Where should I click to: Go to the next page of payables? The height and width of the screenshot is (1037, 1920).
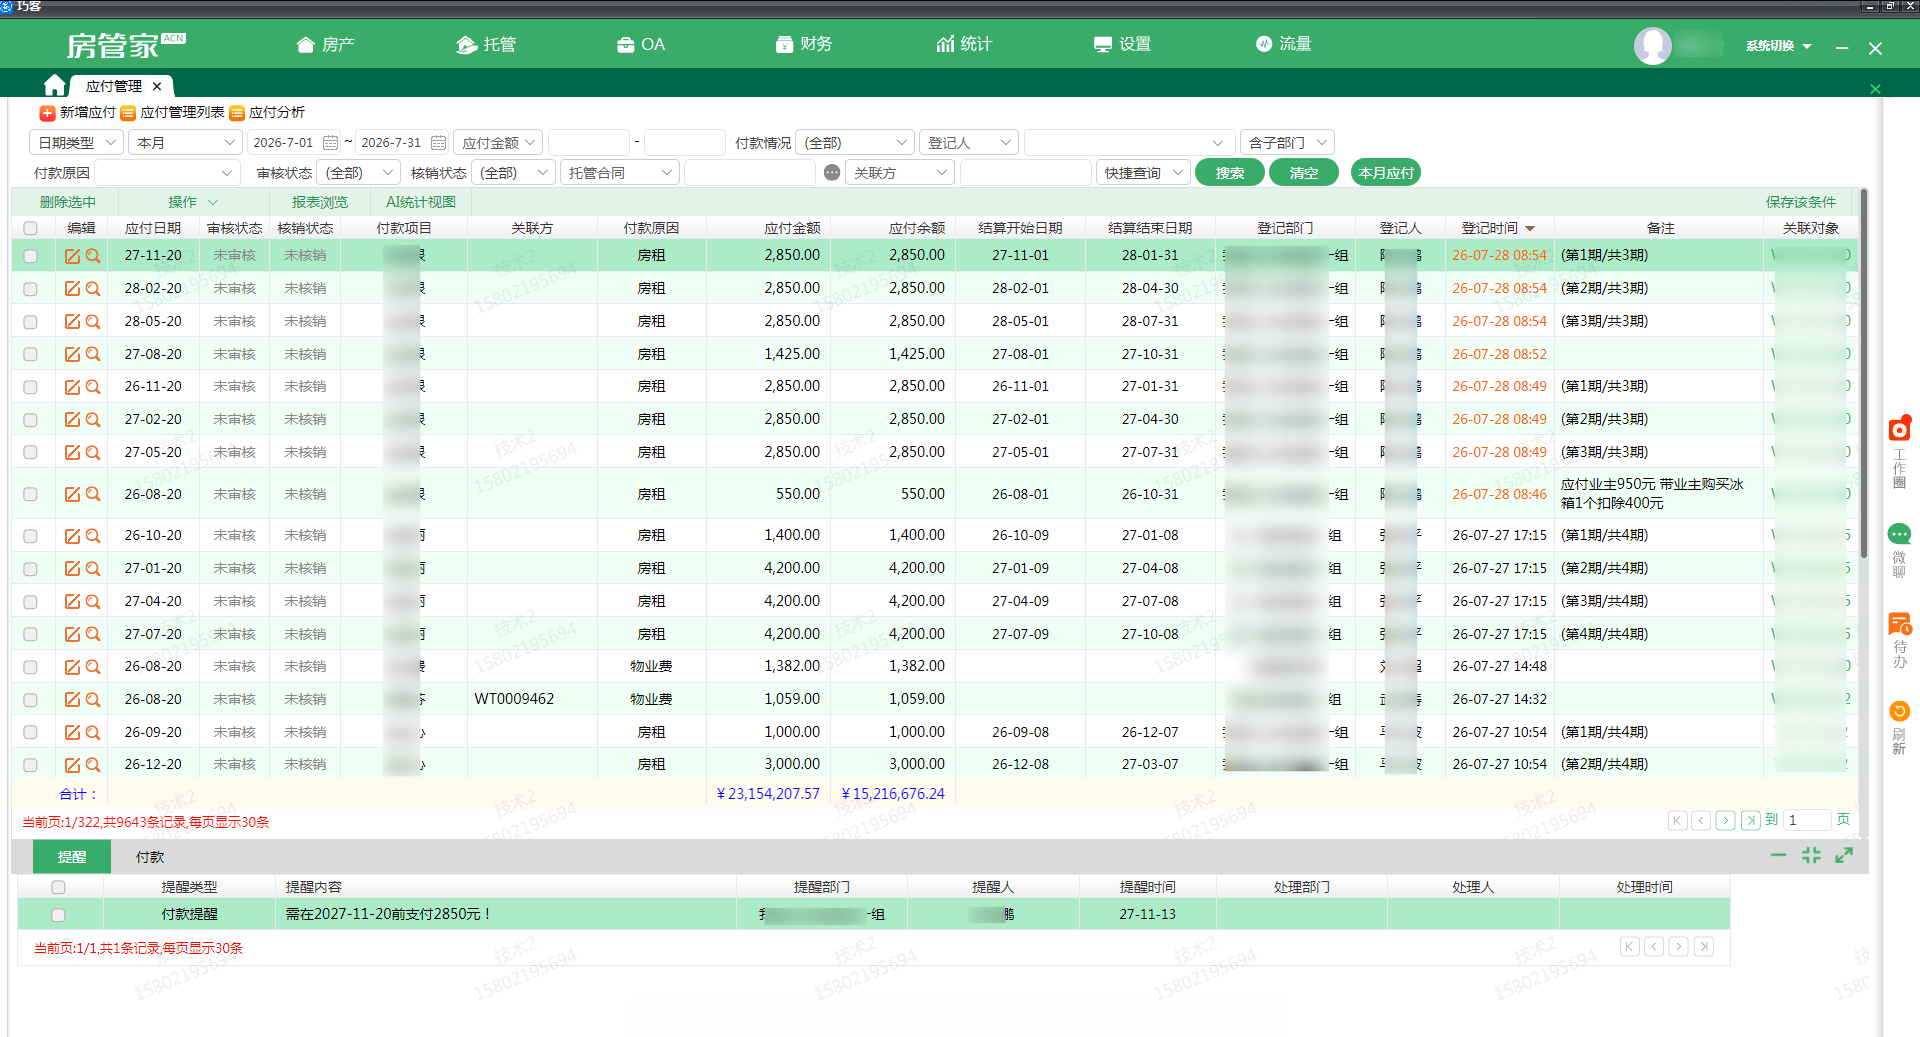(x=1726, y=821)
